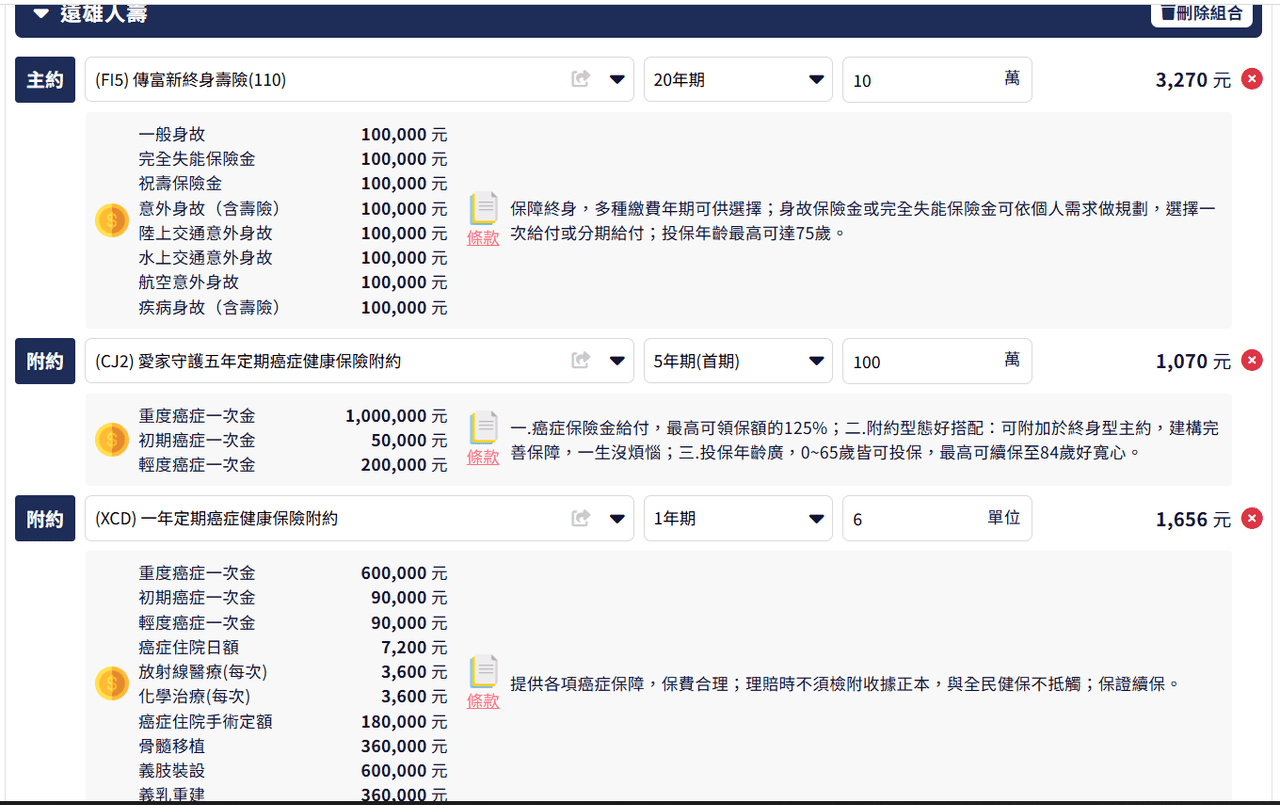Edit the CJ2 coverage amount field showing 100
The height and width of the screenshot is (805, 1280).
(937, 360)
